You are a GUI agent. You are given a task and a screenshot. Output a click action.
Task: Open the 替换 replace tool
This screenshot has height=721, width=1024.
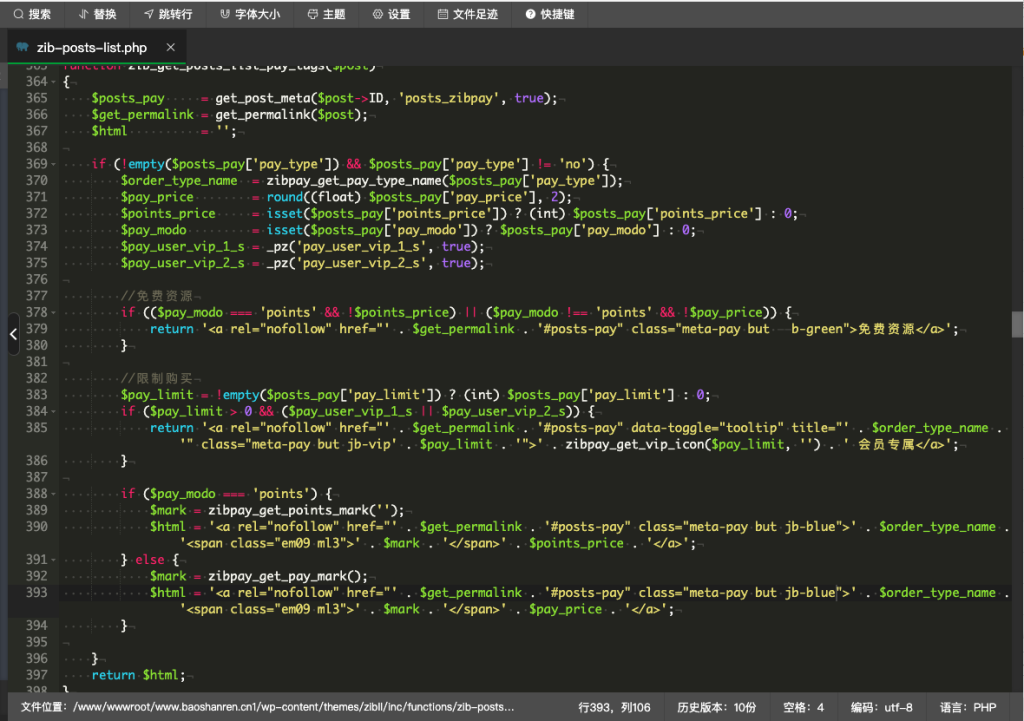click(x=97, y=14)
